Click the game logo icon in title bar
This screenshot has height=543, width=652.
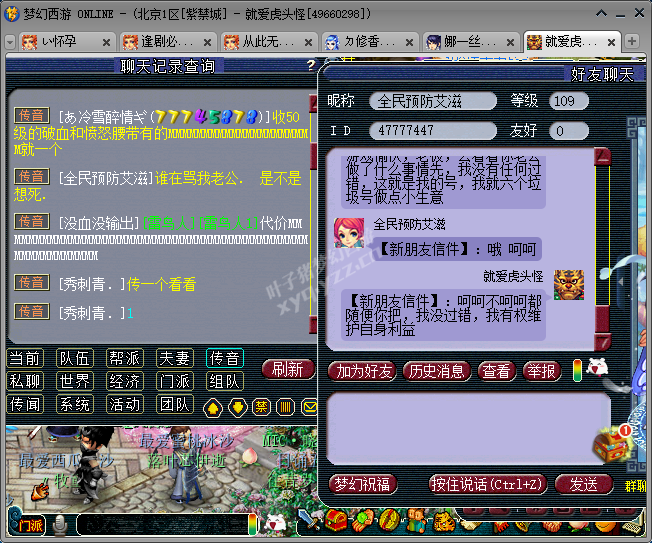[12, 14]
